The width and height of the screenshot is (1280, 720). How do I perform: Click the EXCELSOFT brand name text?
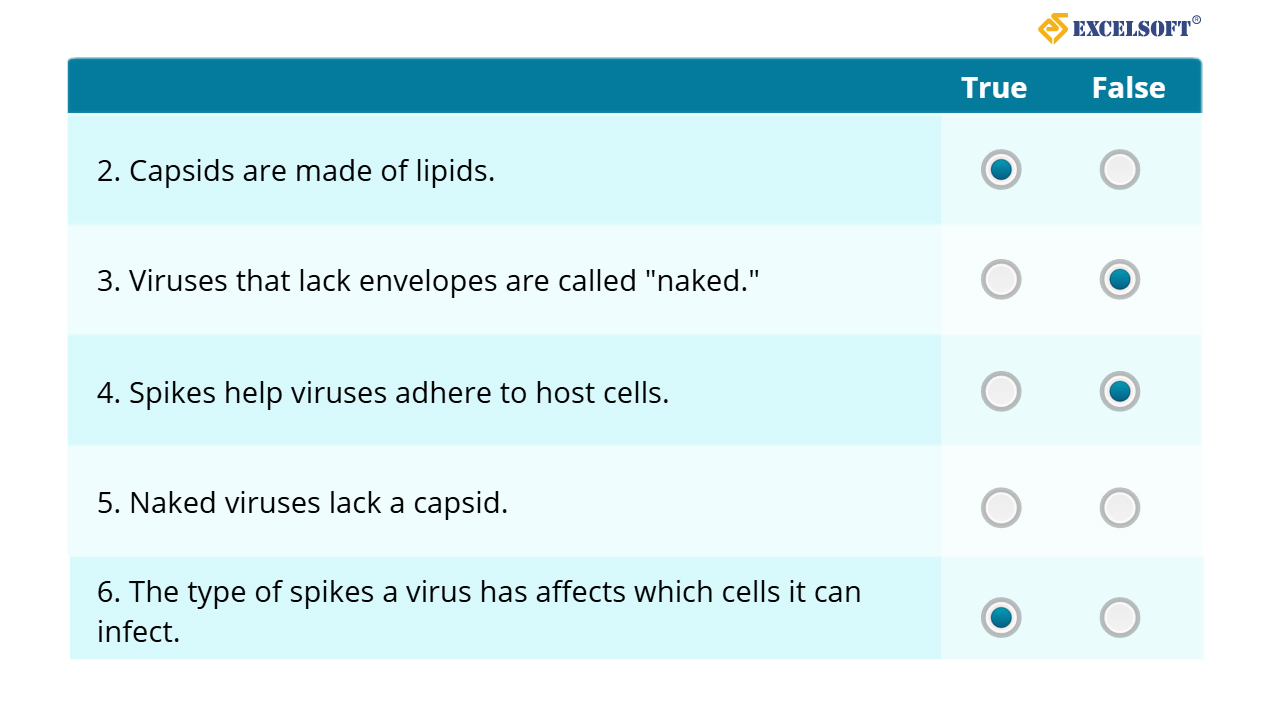coord(1132,29)
